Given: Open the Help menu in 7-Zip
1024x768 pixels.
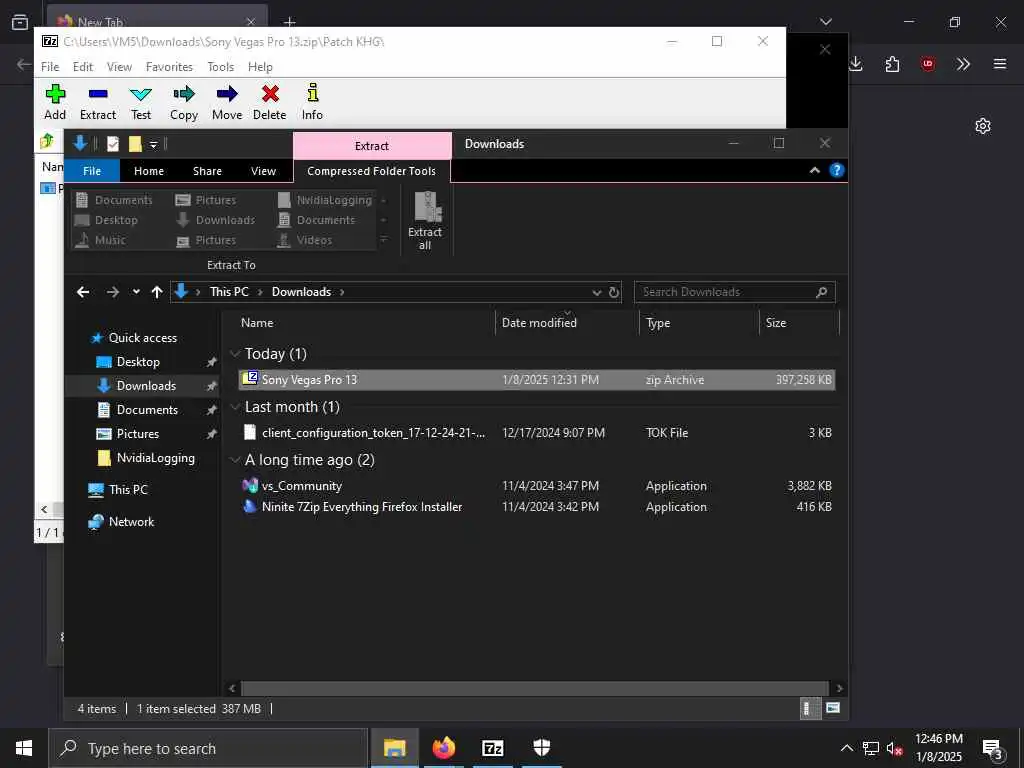Looking at the screenshot, I should click(x=260, y=67).
